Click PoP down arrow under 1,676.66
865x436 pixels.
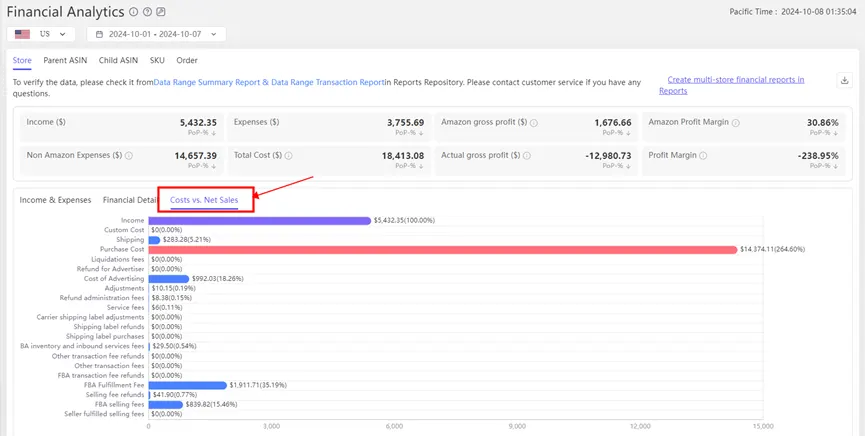click(628, 133)
